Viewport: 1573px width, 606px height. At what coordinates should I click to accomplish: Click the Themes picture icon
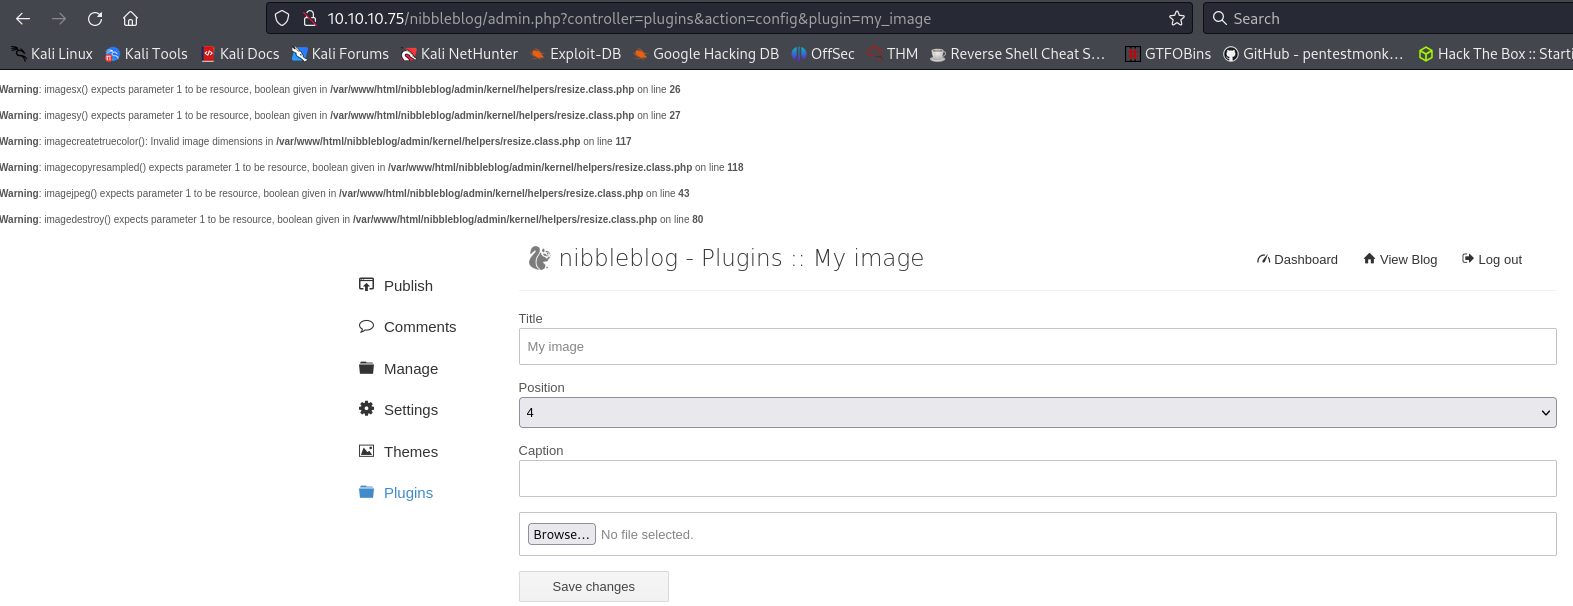tap(366, 451)
